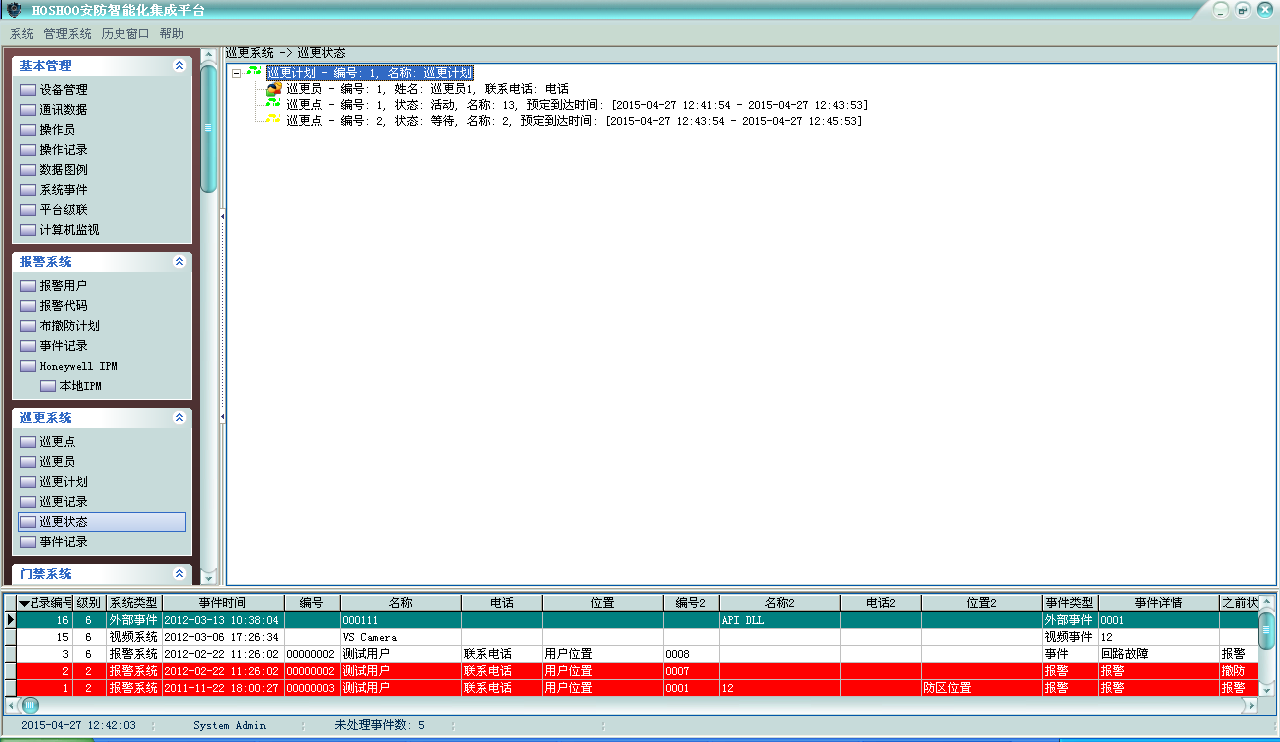The width and height of the screenshot is (1280, 742).
Task: Collapse the 基本管理 panel section
Action: click(x=179, y=66)
